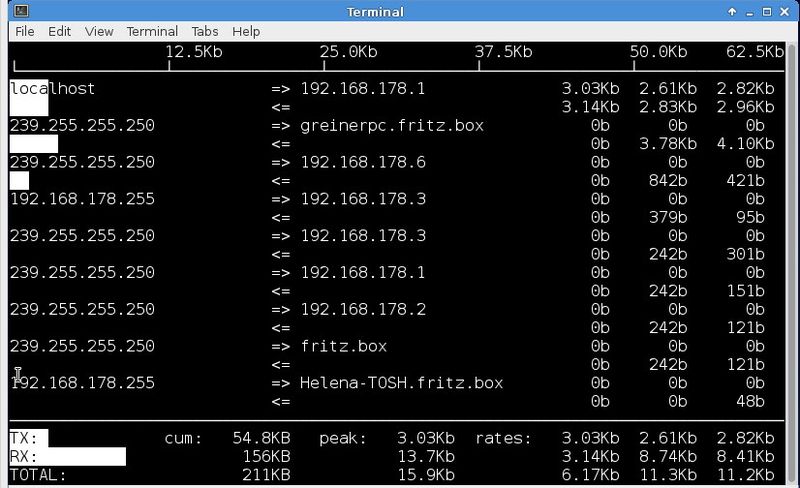800x488 pixels.
Task: Click the 62.5Kb scale label
Action: 755,52
